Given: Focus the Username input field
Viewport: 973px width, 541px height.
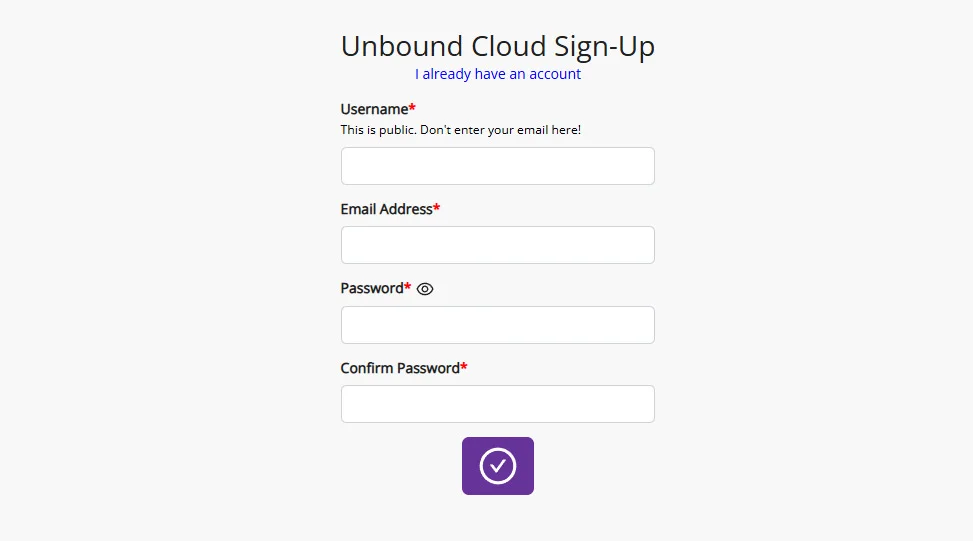Looking at the screenshot, I should (x=498, y=166).
